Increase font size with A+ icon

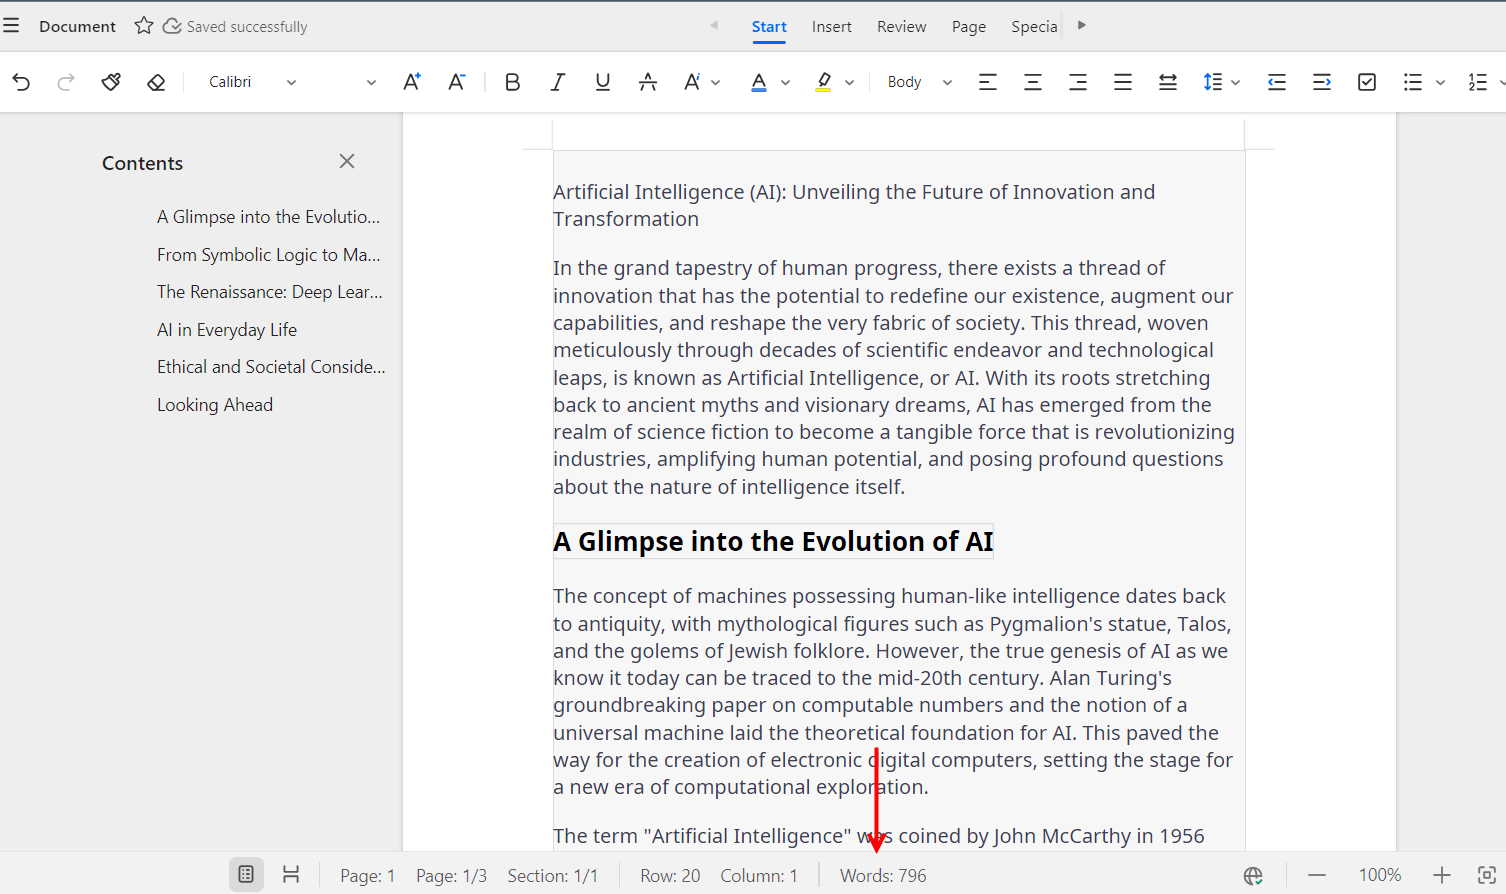[411, 82]
